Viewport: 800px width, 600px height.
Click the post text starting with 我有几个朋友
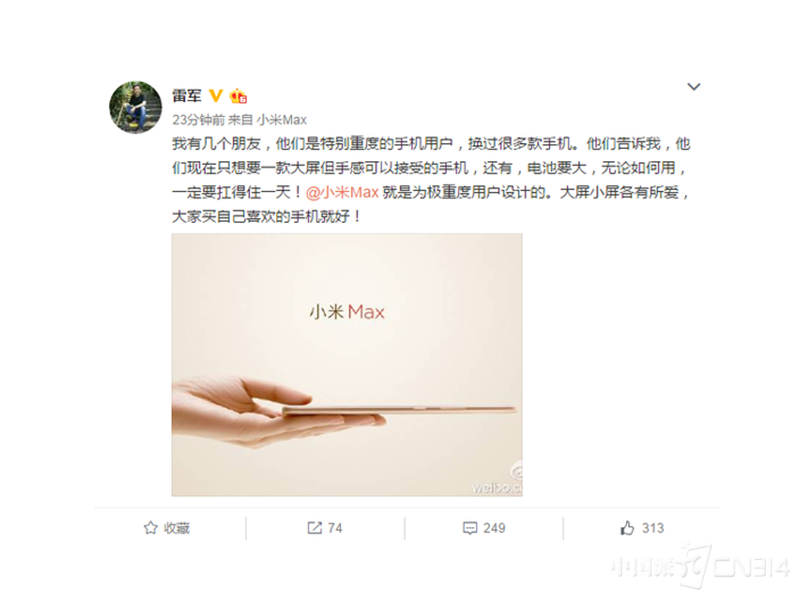click(x=431, y=180)
